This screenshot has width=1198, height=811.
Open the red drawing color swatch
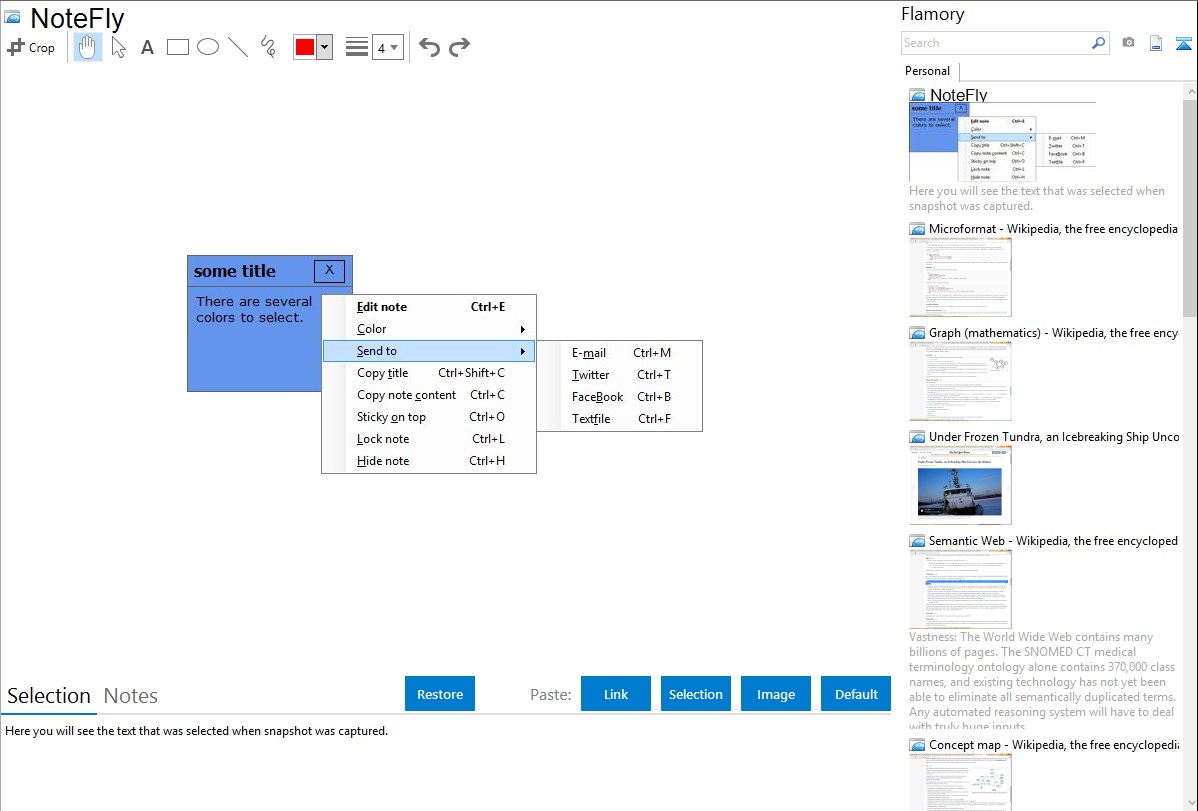point(305,47)
